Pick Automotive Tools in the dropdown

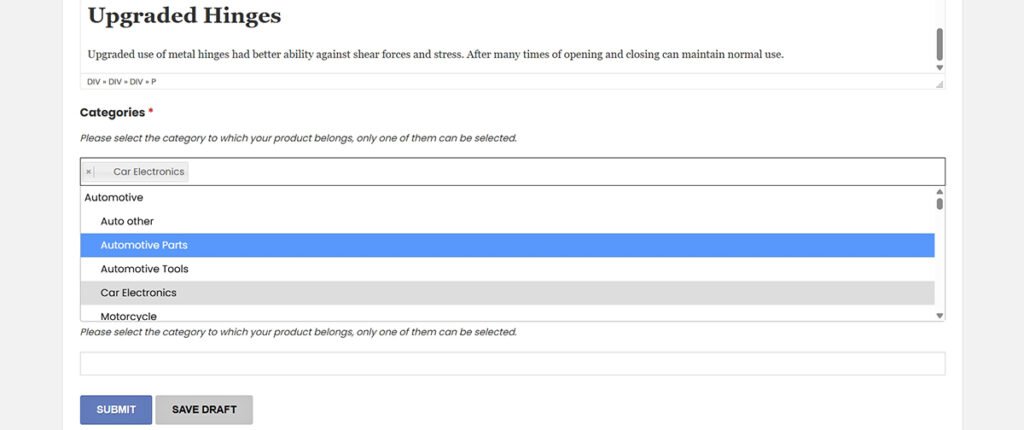point(144,269)
